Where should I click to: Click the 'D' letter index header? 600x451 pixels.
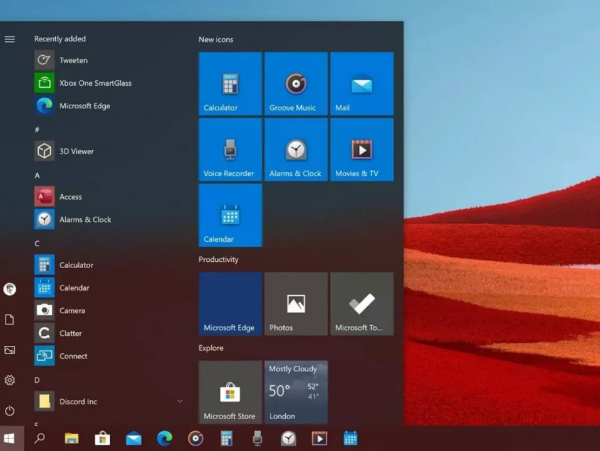(37, 380)
